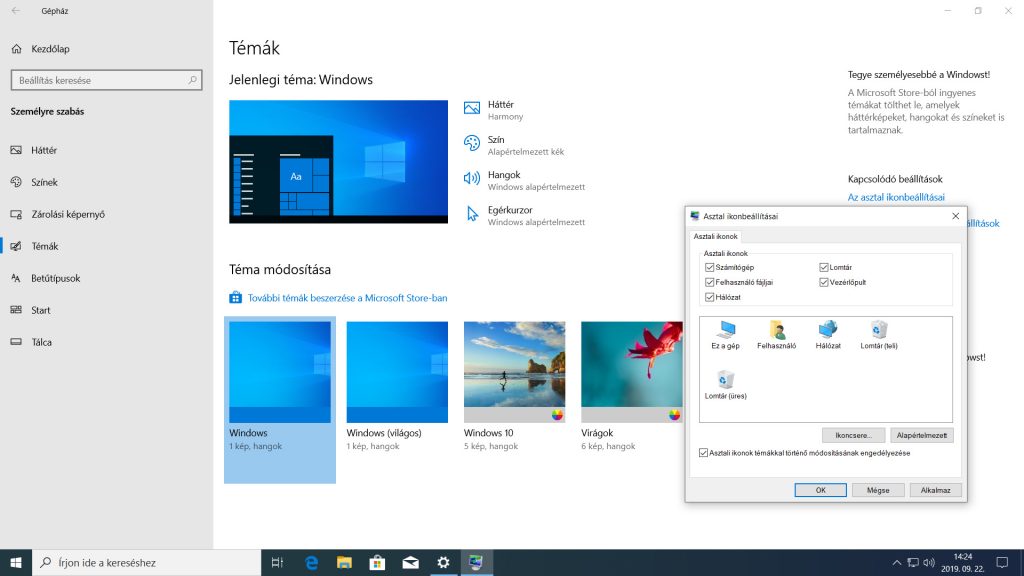Image resolution: width=1024 pixels, height=576 pixels.
Task: Open the Windows Start menu
Action: pos(16,562)
